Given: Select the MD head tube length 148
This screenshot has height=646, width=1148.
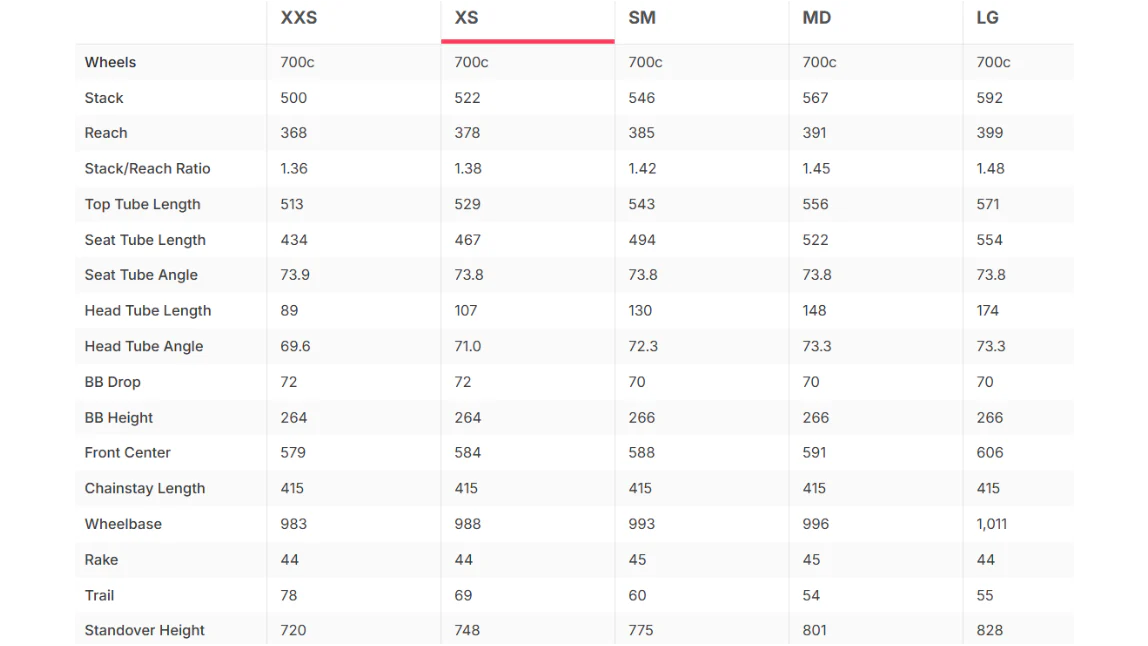Looking at the screenshot, I should coord(814,311).
